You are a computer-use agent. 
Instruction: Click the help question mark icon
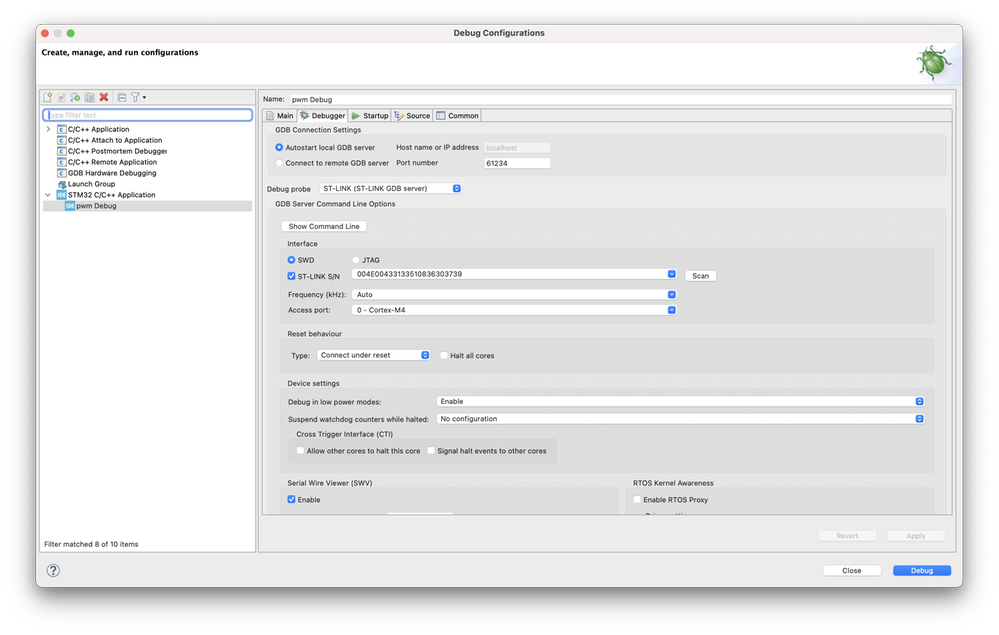53,570
